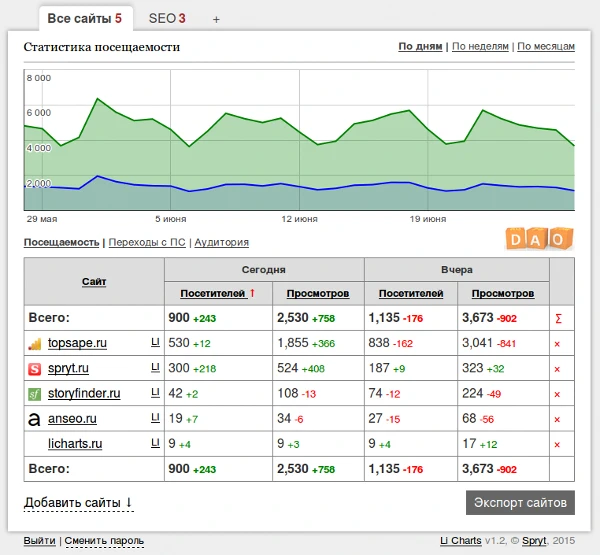Screen dimensions: 600x555
Task: Sort by the 'Сайт' column header
Action: tap(94, 282)
